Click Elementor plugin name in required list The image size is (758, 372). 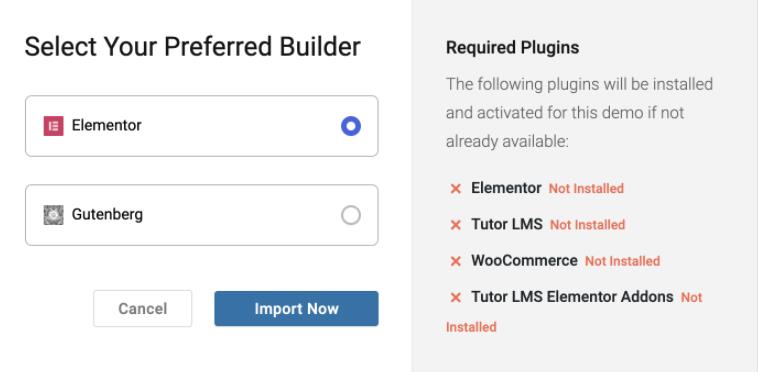[506, 188]
